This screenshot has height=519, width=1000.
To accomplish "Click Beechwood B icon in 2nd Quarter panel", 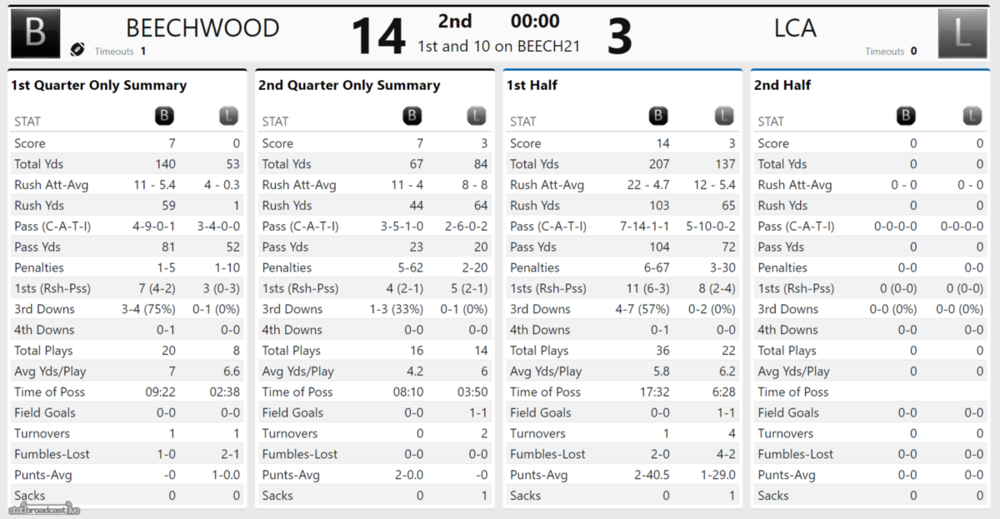I will (412, 116).
